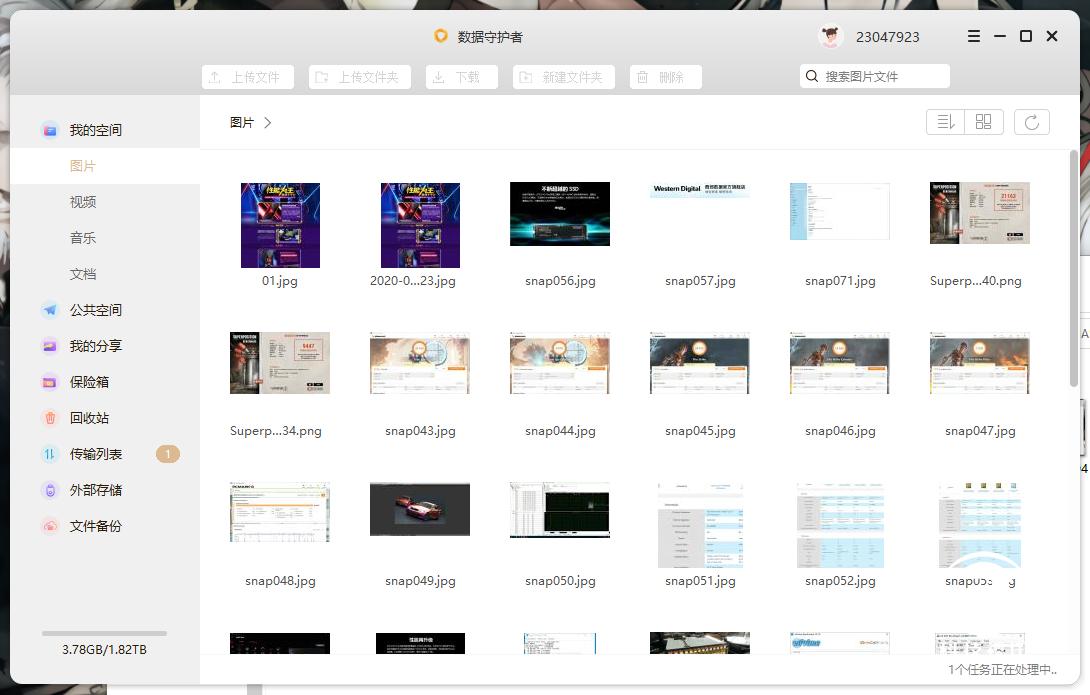Click the 下载 toolbar button
The height and width of the screenshot is (695, 1090).
(x=462, y=77)
